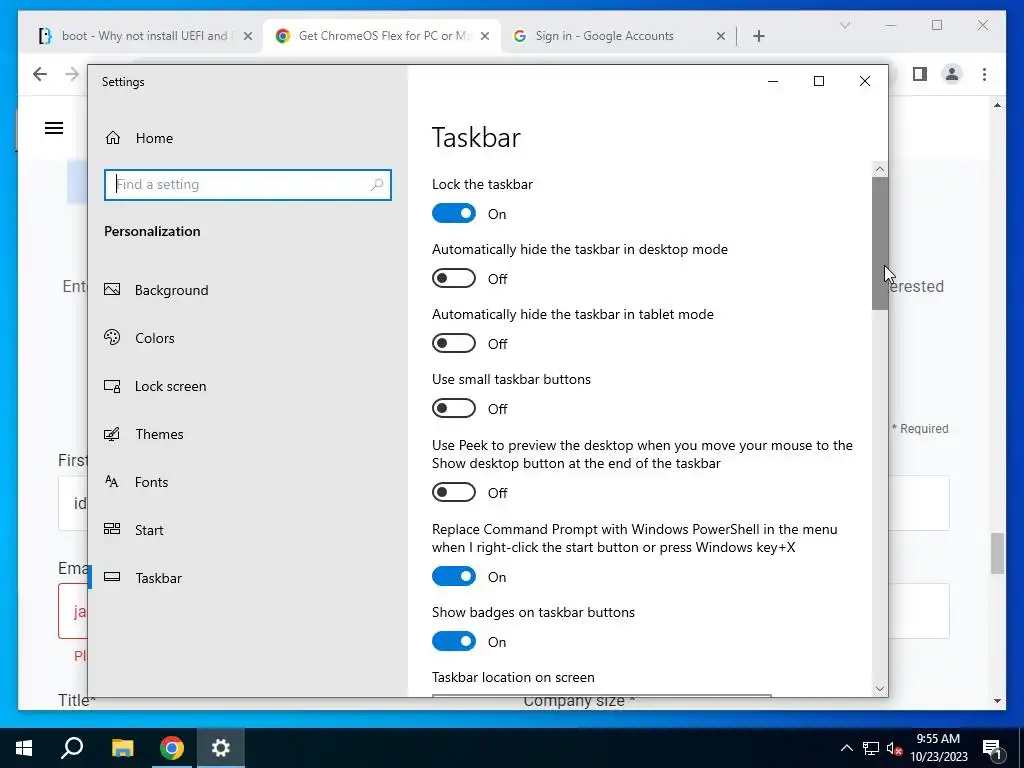
Task: Switch to Chrome from taskbar
Action: point(171,748)
